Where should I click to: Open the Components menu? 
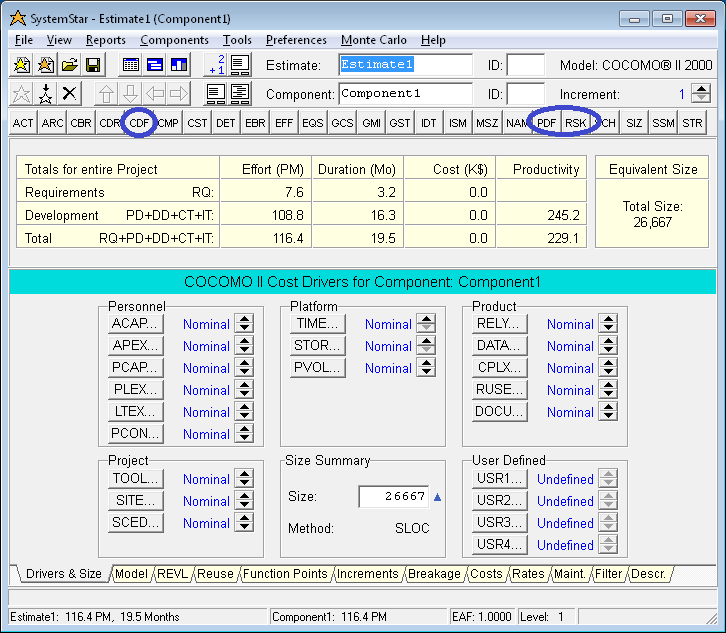point(174,40)
